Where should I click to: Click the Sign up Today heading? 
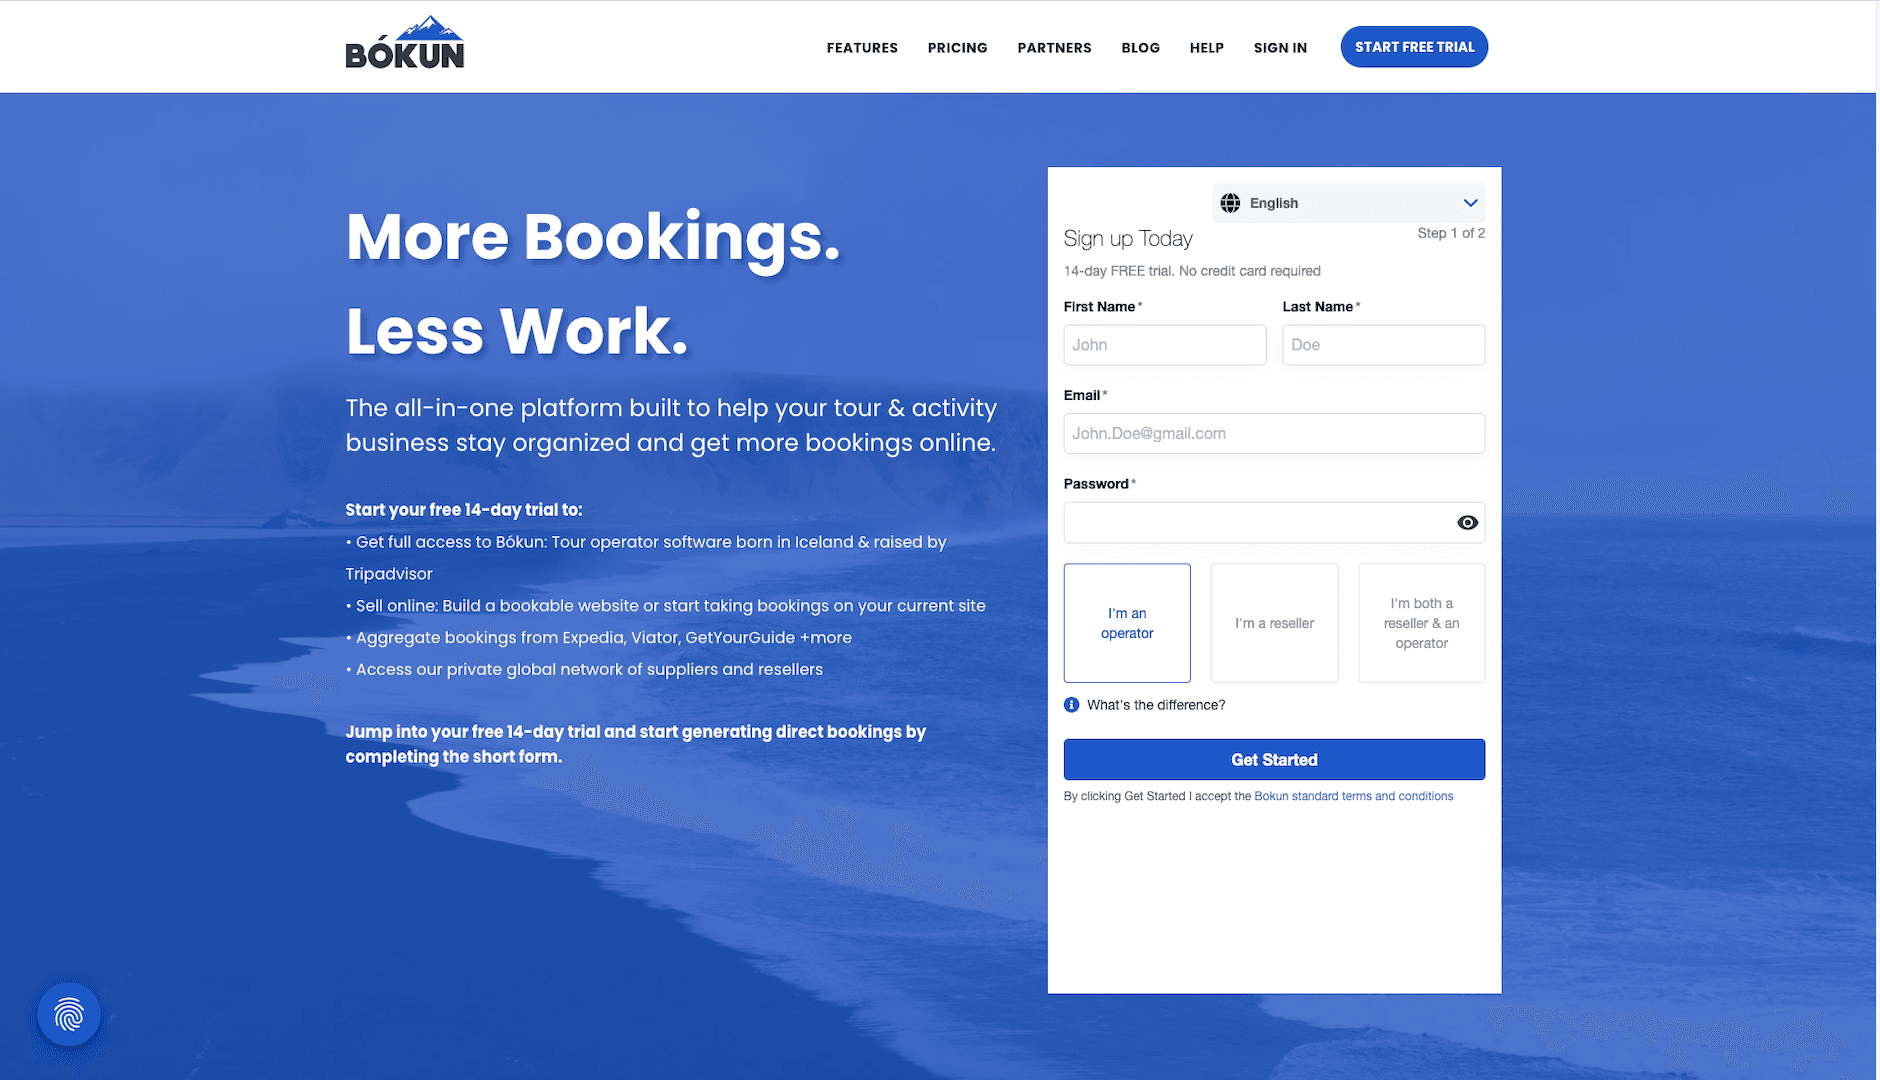(1128, 239)
